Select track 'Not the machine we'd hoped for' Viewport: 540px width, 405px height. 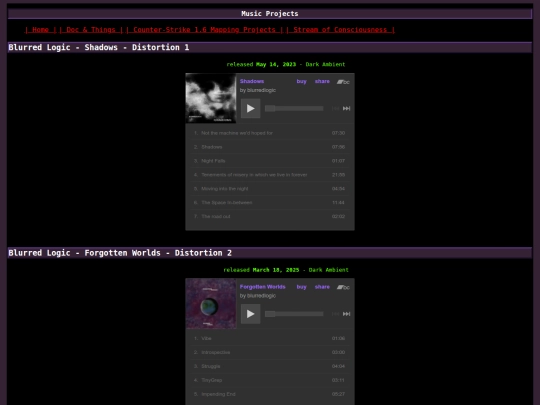(x=270, y=133)
